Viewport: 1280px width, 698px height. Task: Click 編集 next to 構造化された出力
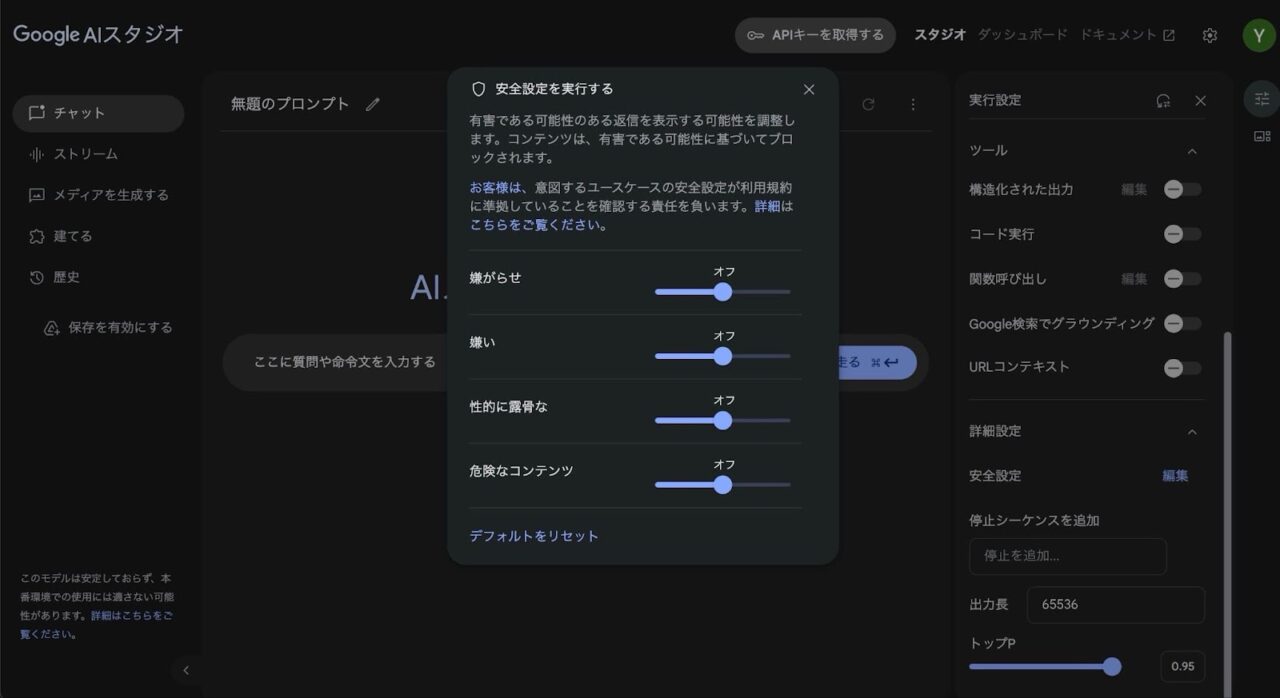pos(1134,189)
